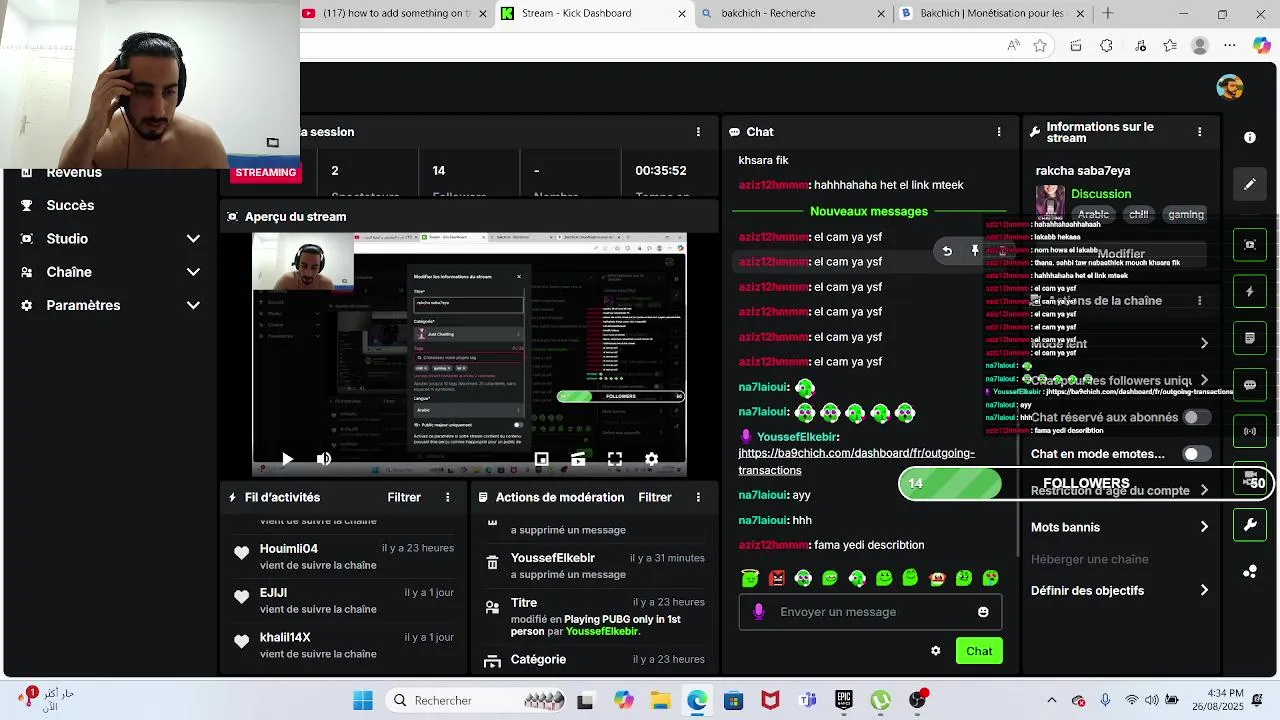Click the Discussion category link
The height and width of the screenshot is (720, 1280).
point(1101,194)
